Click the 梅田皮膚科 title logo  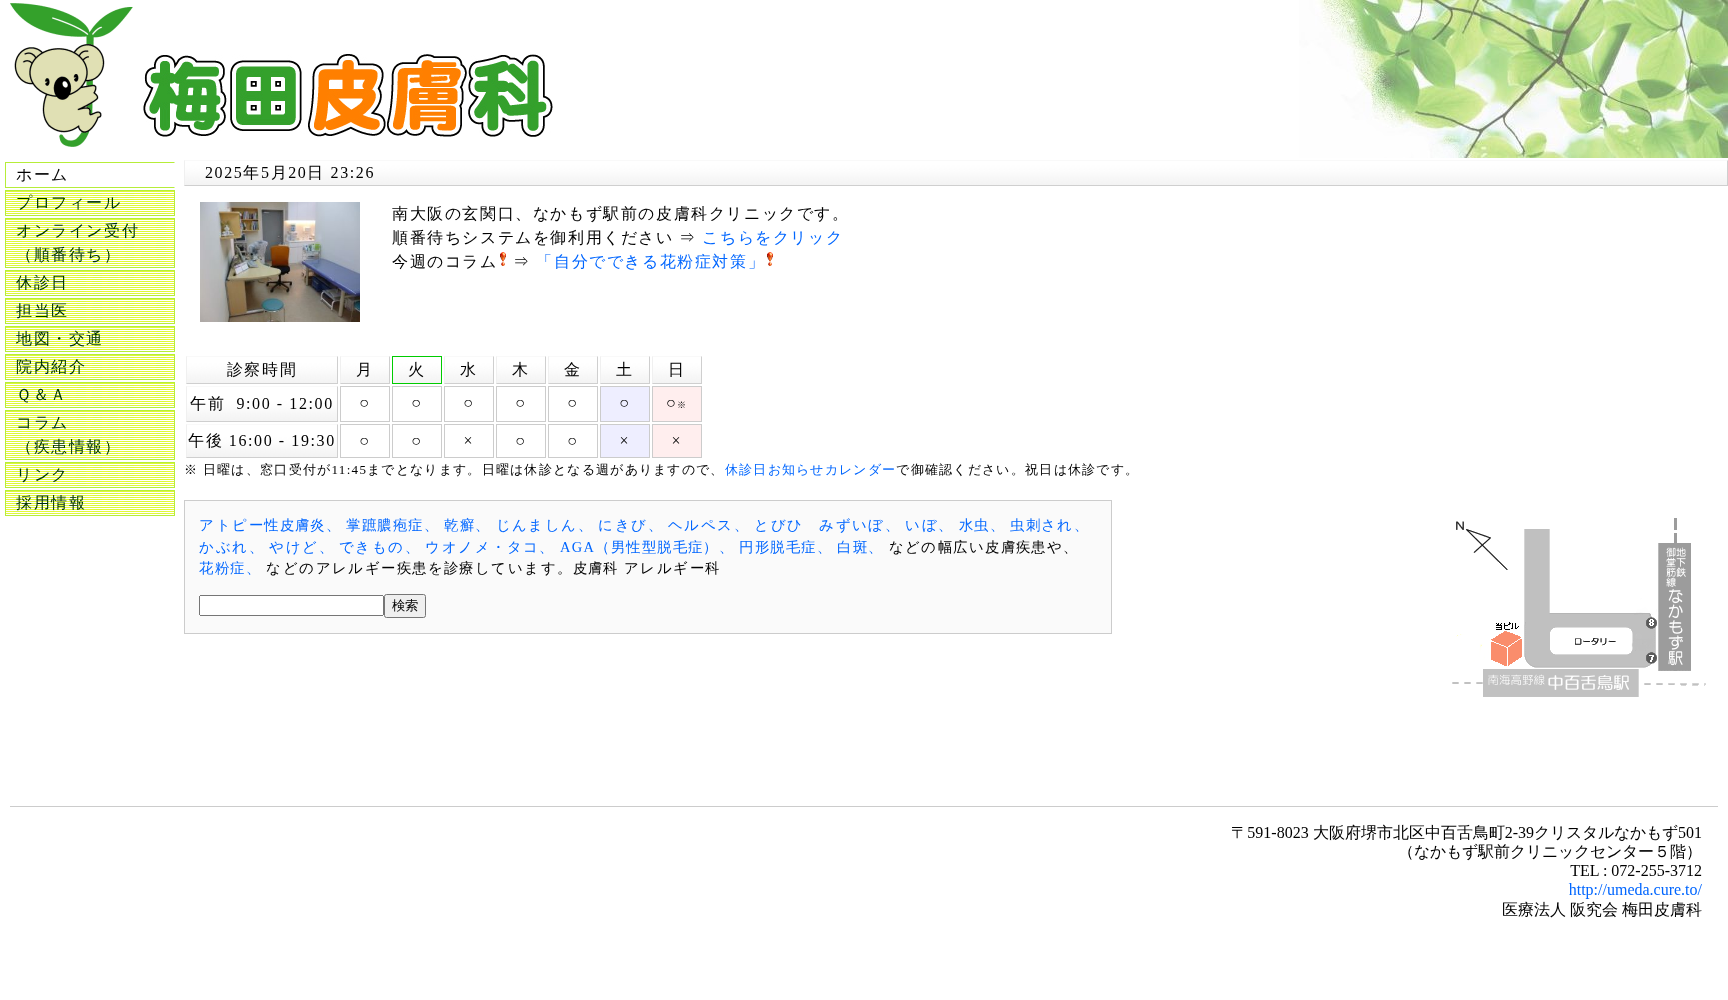[x=348, y=96]
